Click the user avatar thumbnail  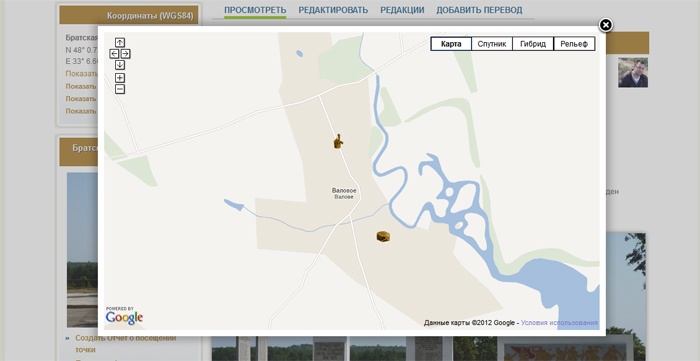[x=633, y=72]
